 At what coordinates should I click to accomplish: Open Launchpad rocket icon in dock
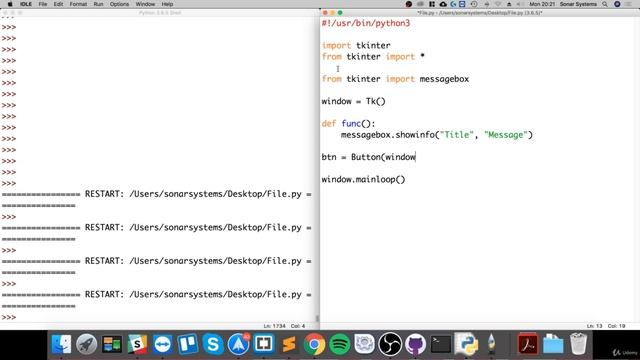pos(87,344)
